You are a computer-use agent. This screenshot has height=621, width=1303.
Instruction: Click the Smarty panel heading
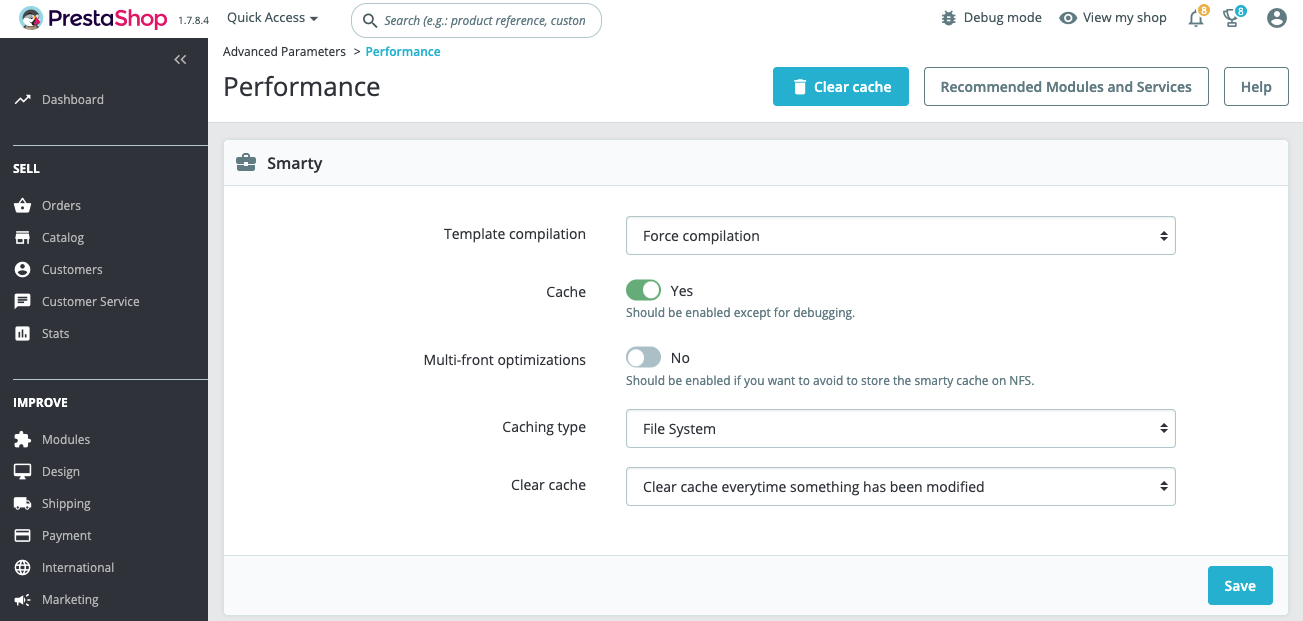coord(294,163)
